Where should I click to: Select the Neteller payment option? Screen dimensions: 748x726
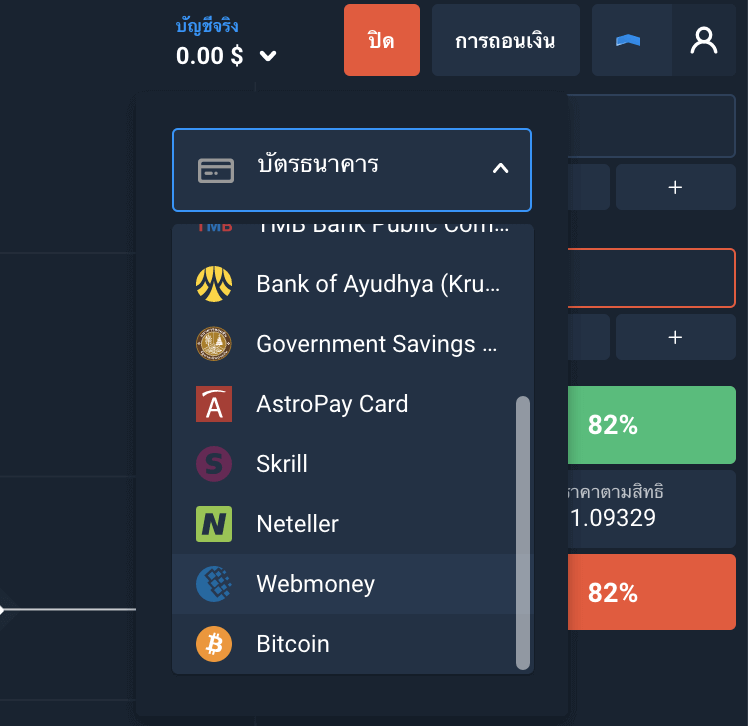(297, 524)
